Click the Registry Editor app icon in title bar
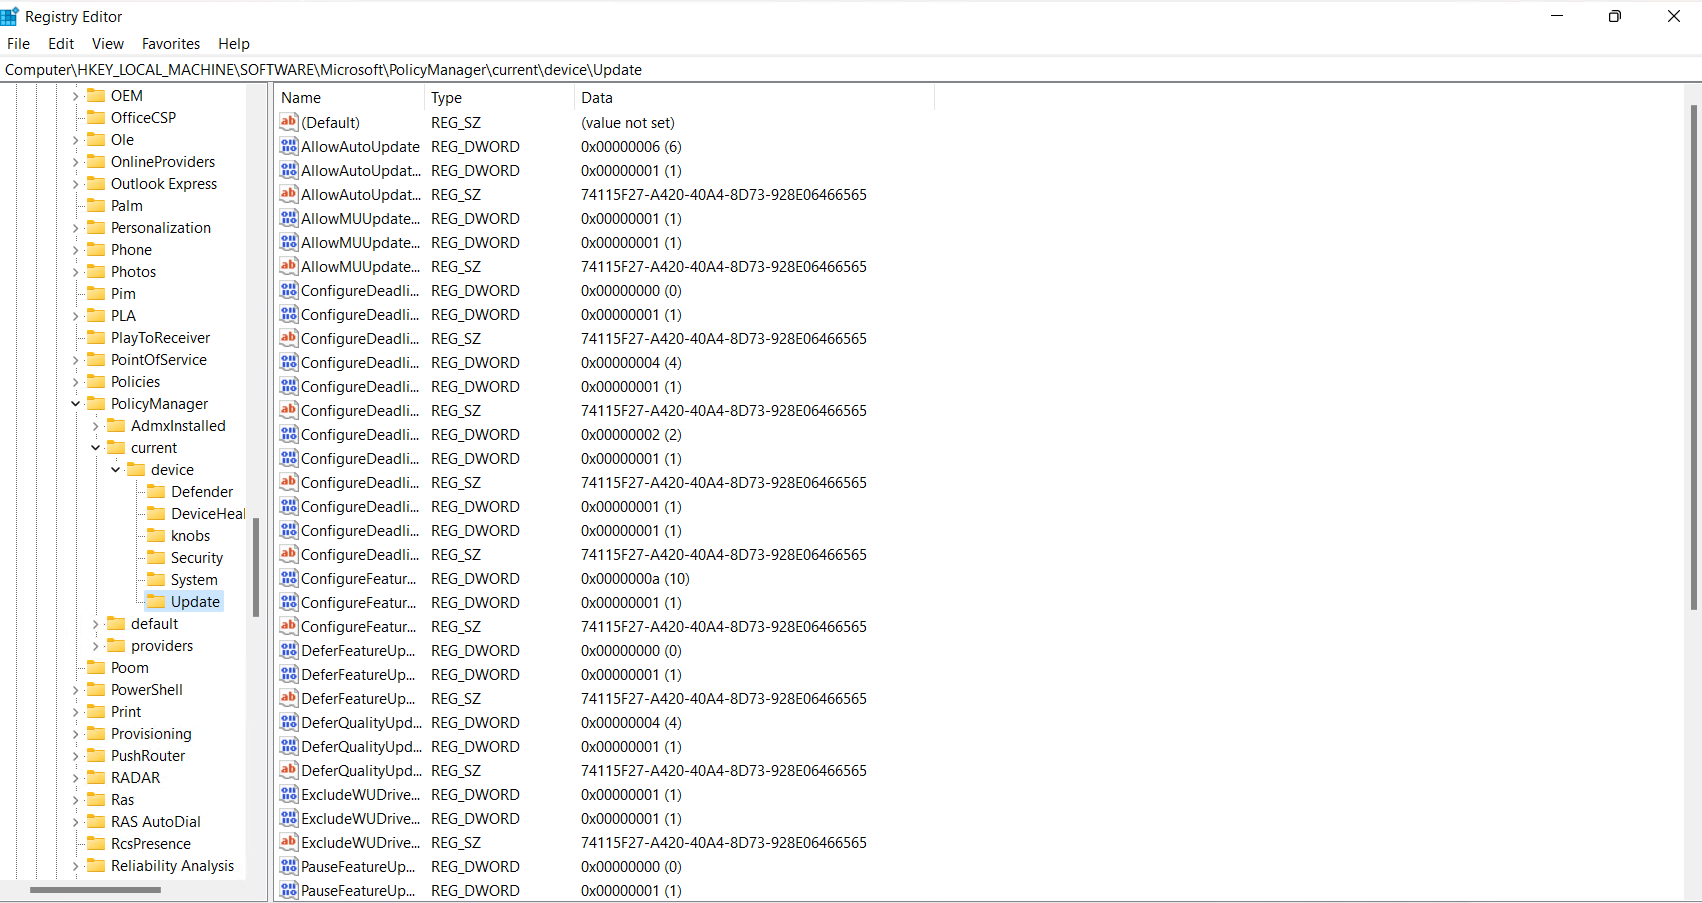The height and width of the screenshot is (903, 1702). click(10, 16)
